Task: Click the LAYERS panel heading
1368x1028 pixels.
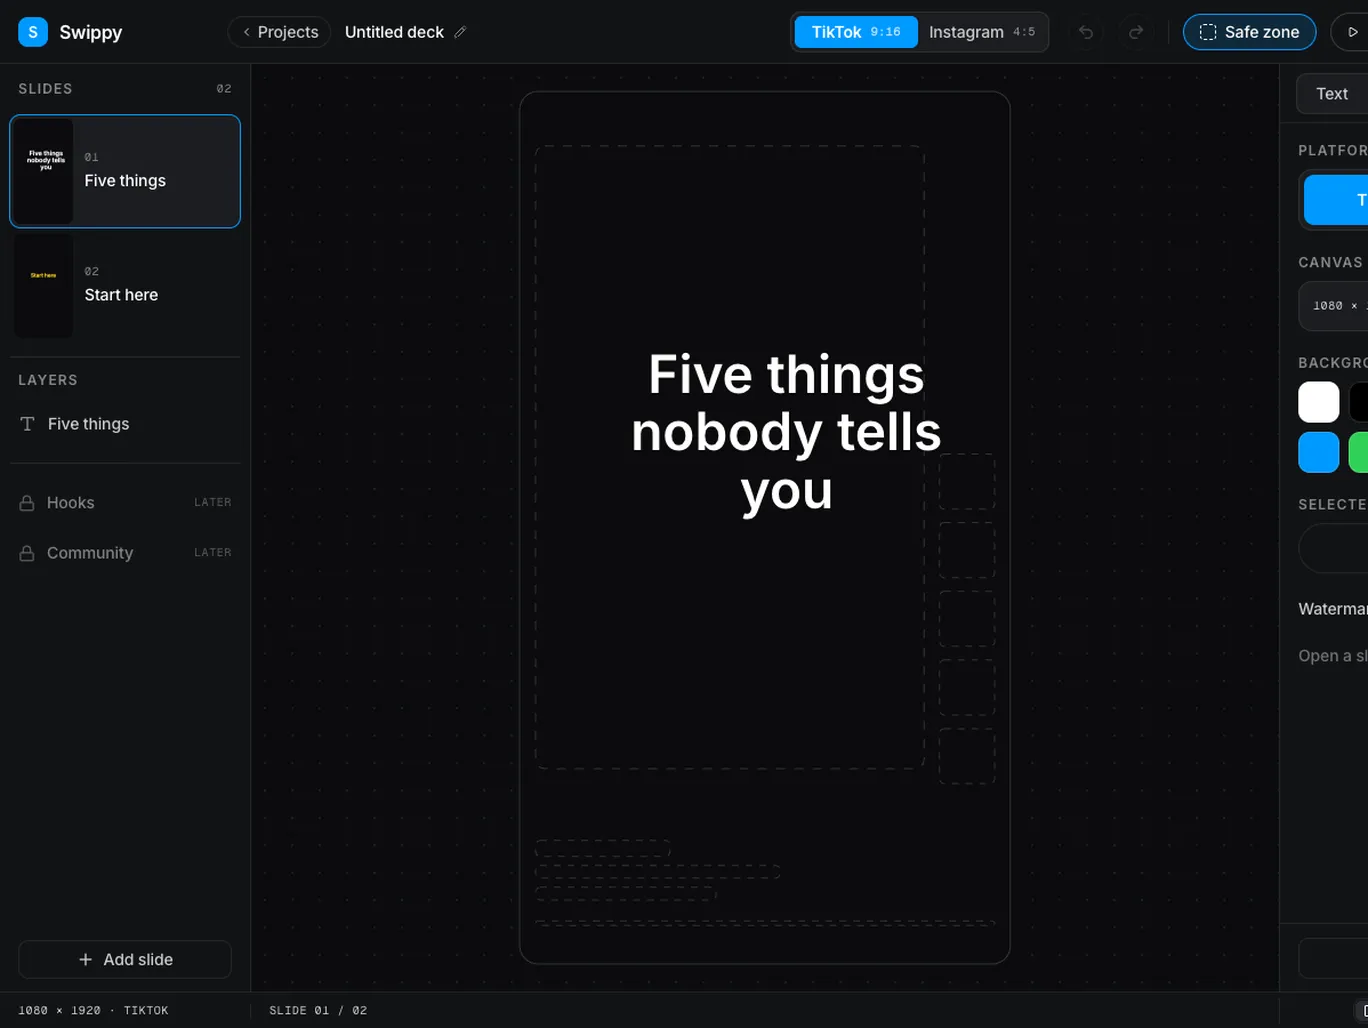Action: click(48, 380)
